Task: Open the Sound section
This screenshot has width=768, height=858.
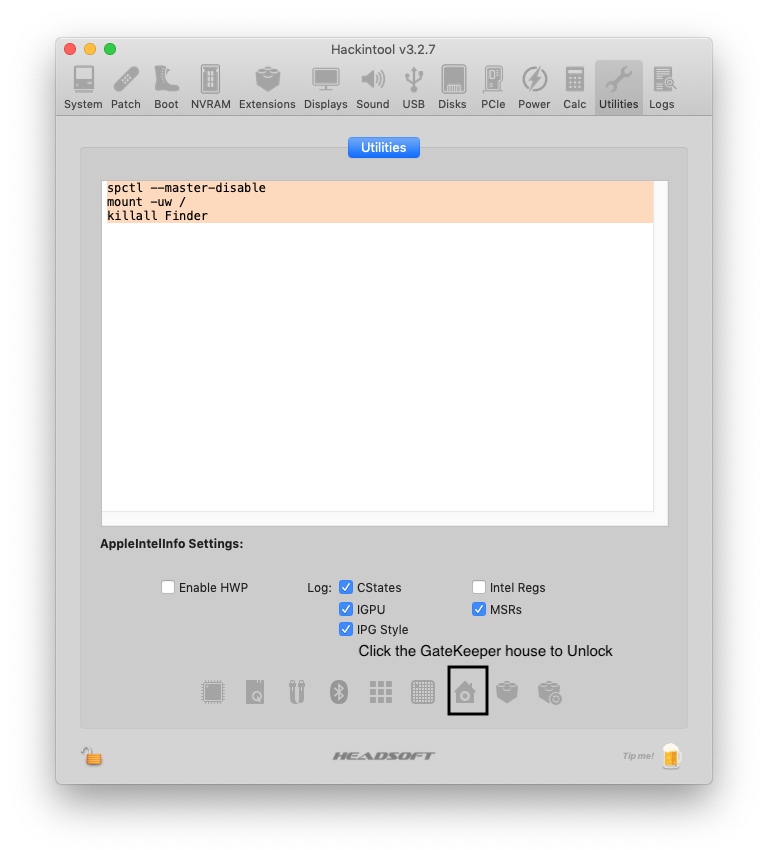Action: (373, 88)
